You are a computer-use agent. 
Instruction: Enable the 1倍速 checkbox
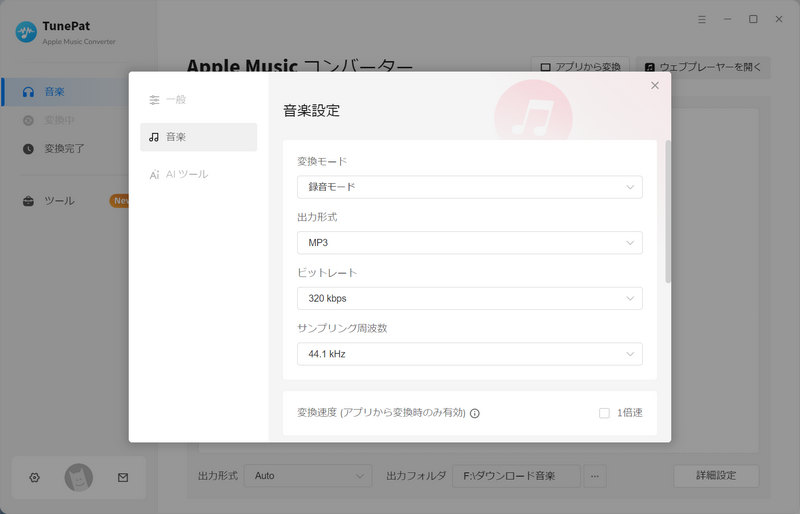click(x=604, y=413)
